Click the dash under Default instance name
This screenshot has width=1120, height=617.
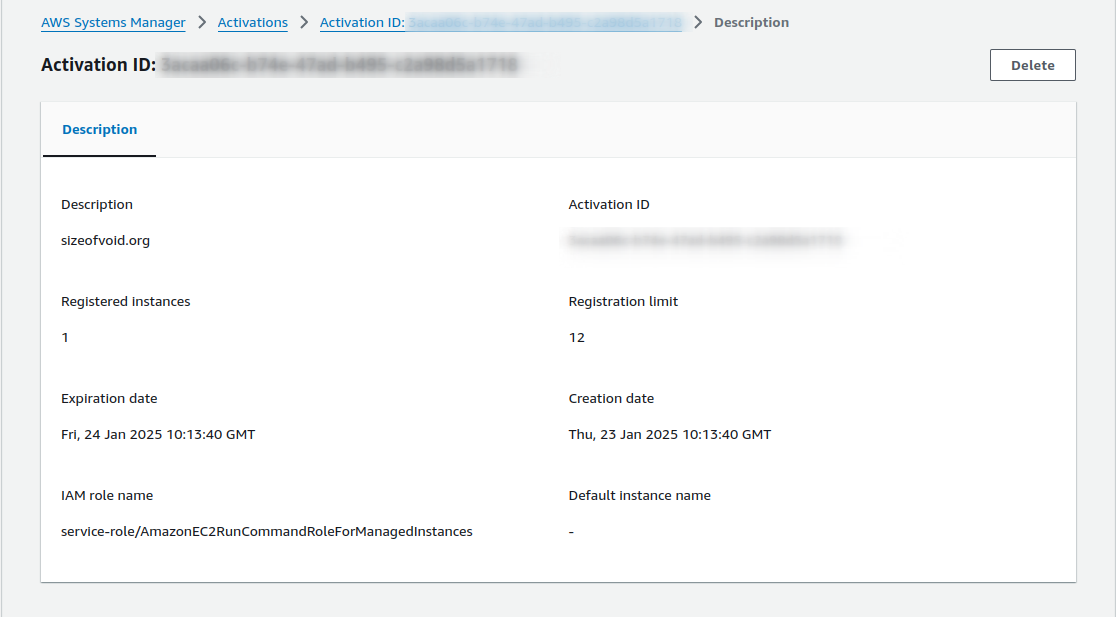point(571,531)
